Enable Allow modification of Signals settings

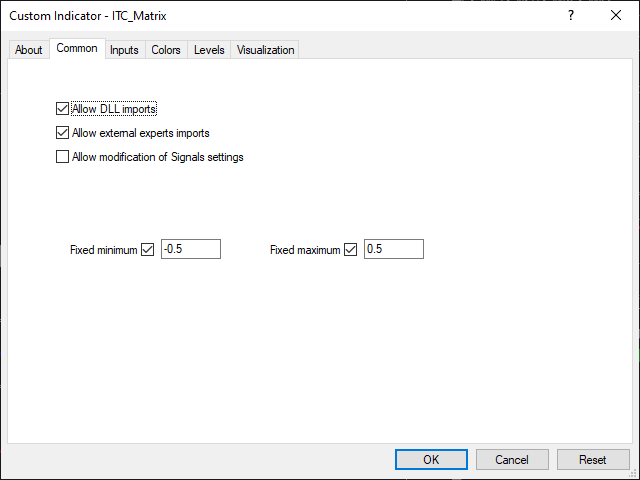click(63, 157)
